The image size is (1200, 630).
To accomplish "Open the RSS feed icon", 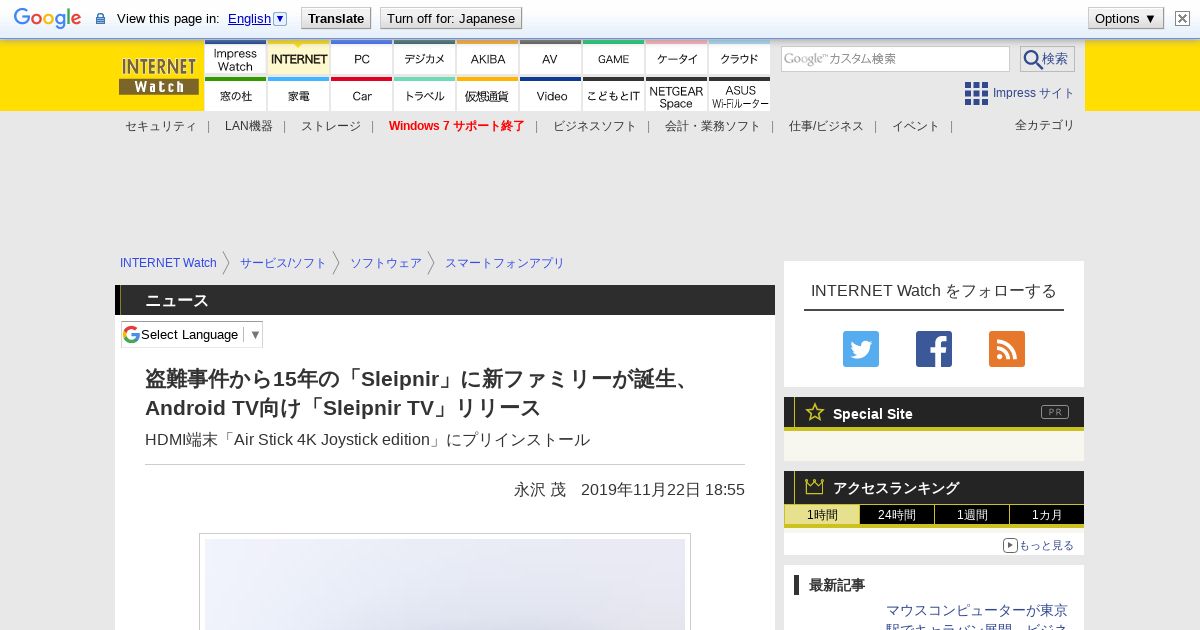I will point(1006,349).
